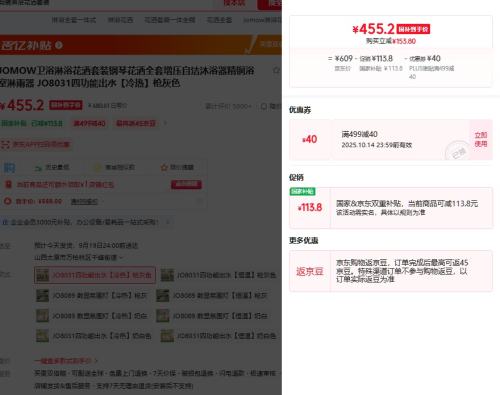Expand promotions with the arrow after the coupon tags

165,123
